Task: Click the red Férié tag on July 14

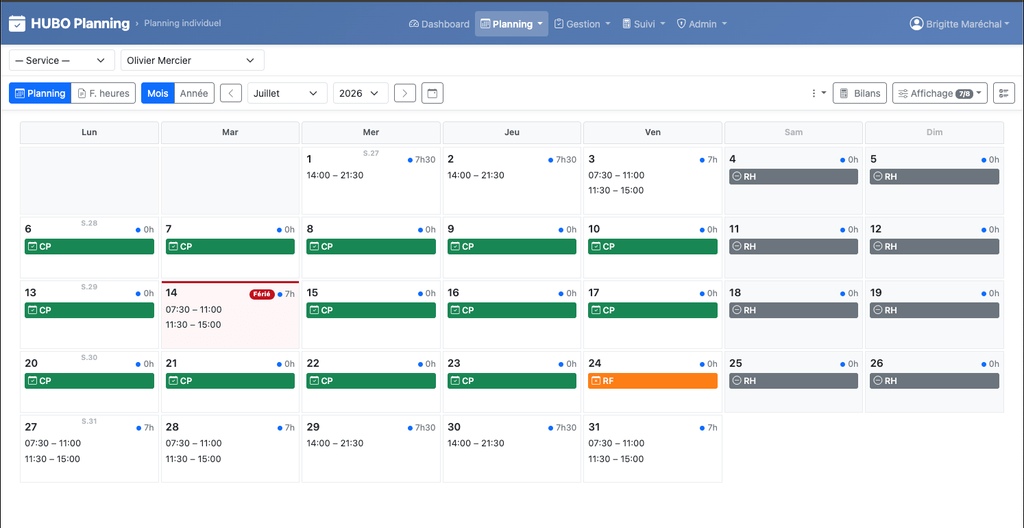Action: tap(261, 294)
